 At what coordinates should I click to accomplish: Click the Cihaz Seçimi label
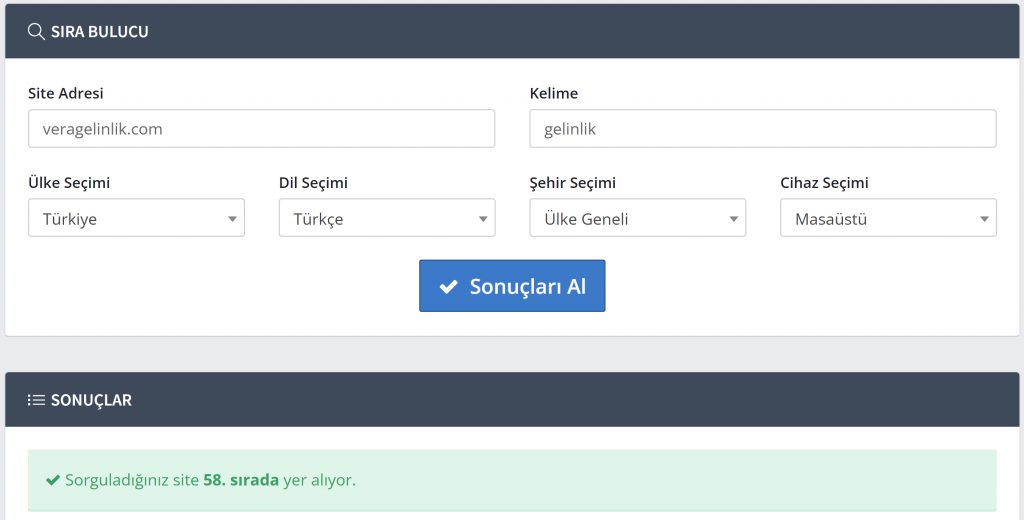(x=824, y=183)
